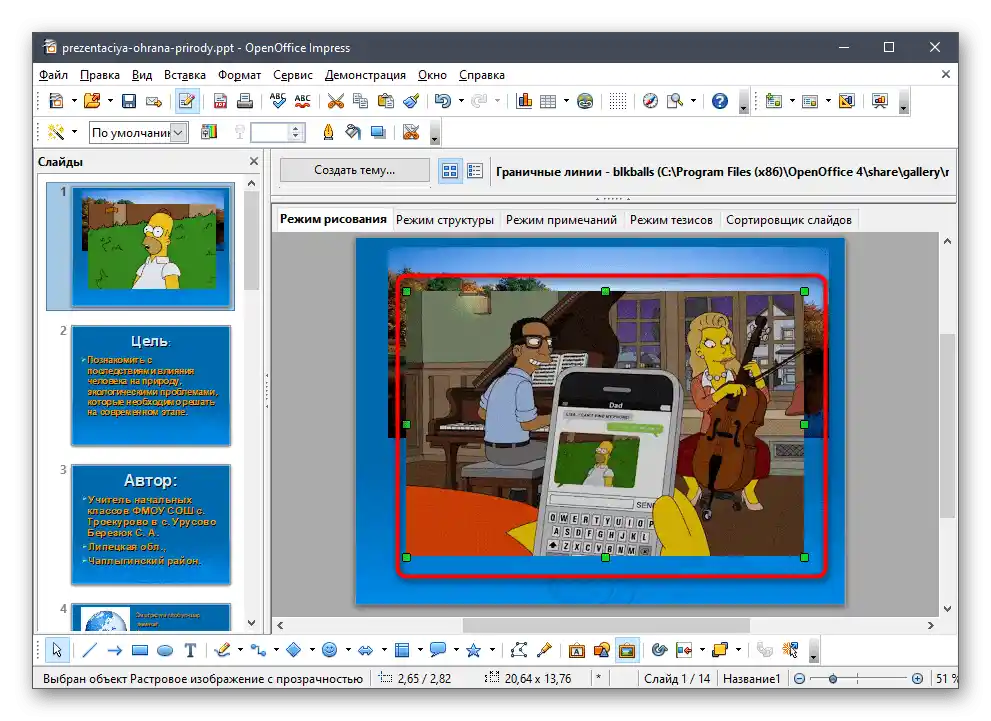Select the Ellipse drawing tool

[165, 650]
